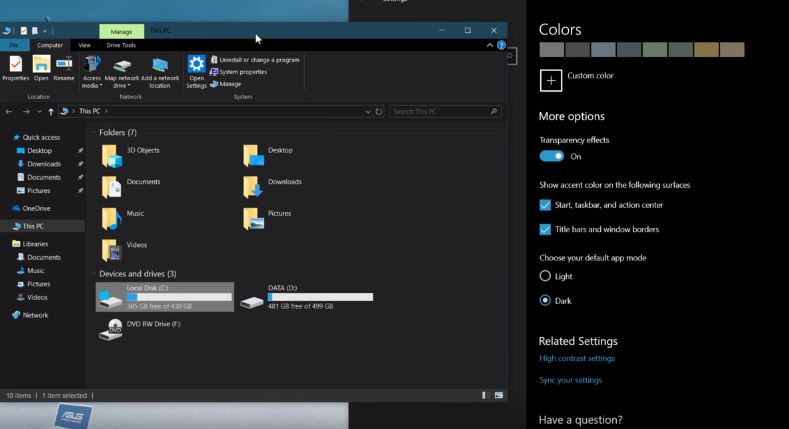Pick the steel blue-gray color swatch

click(x=603, y=50)
